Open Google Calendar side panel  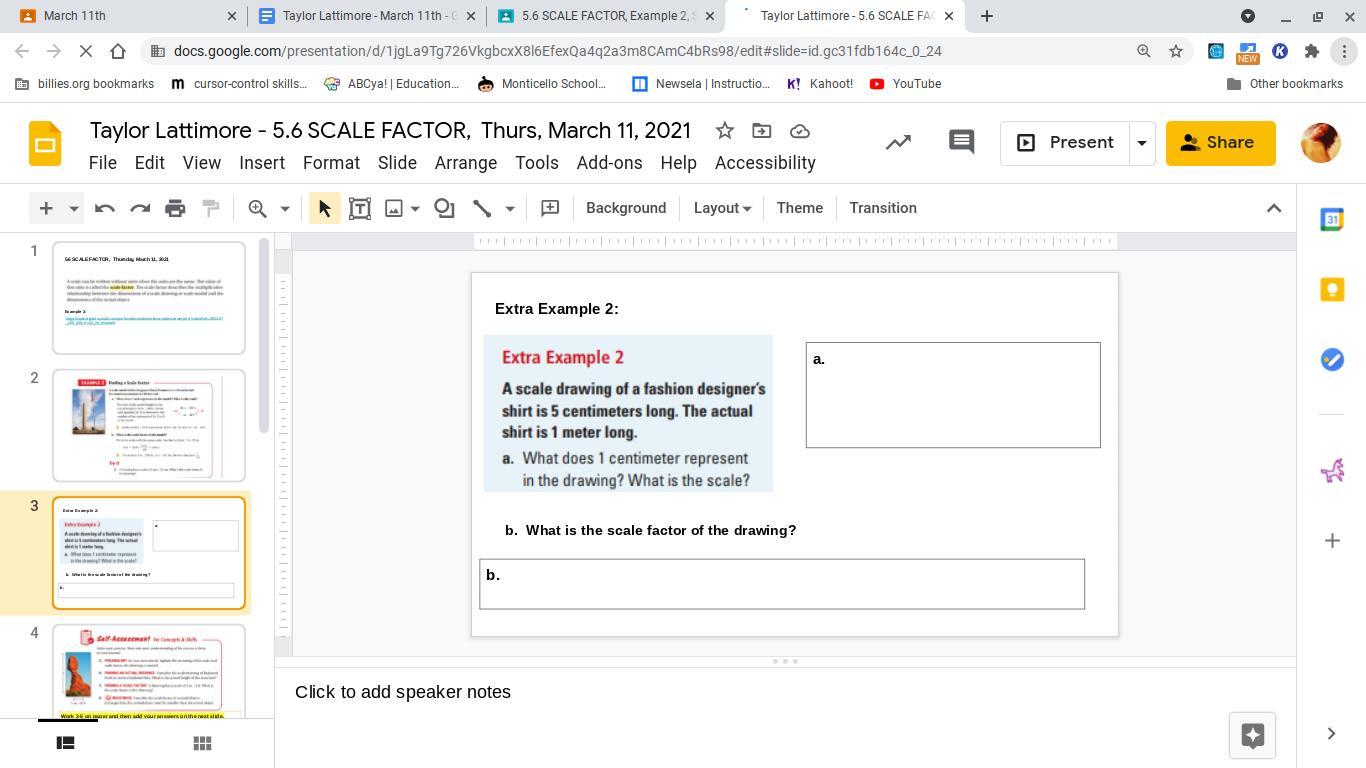pyautogui.click(x=1332, y=220)
